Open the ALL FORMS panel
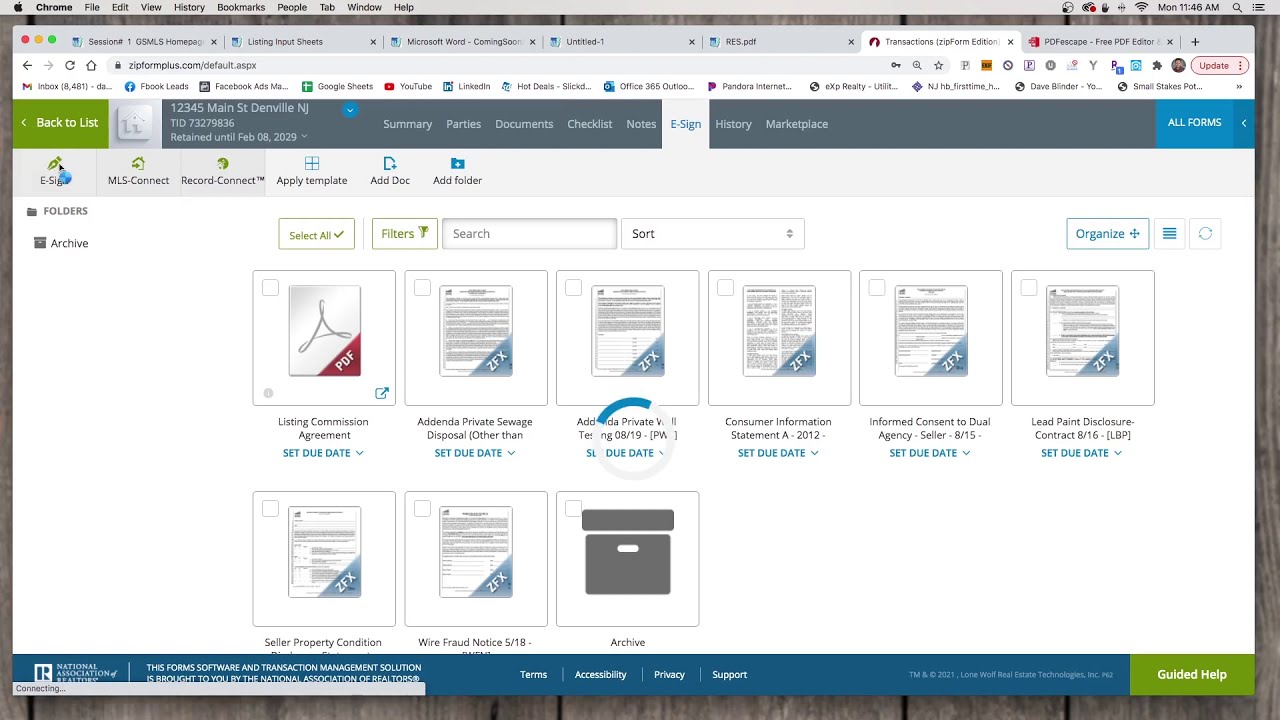 tap(1195, 123)
